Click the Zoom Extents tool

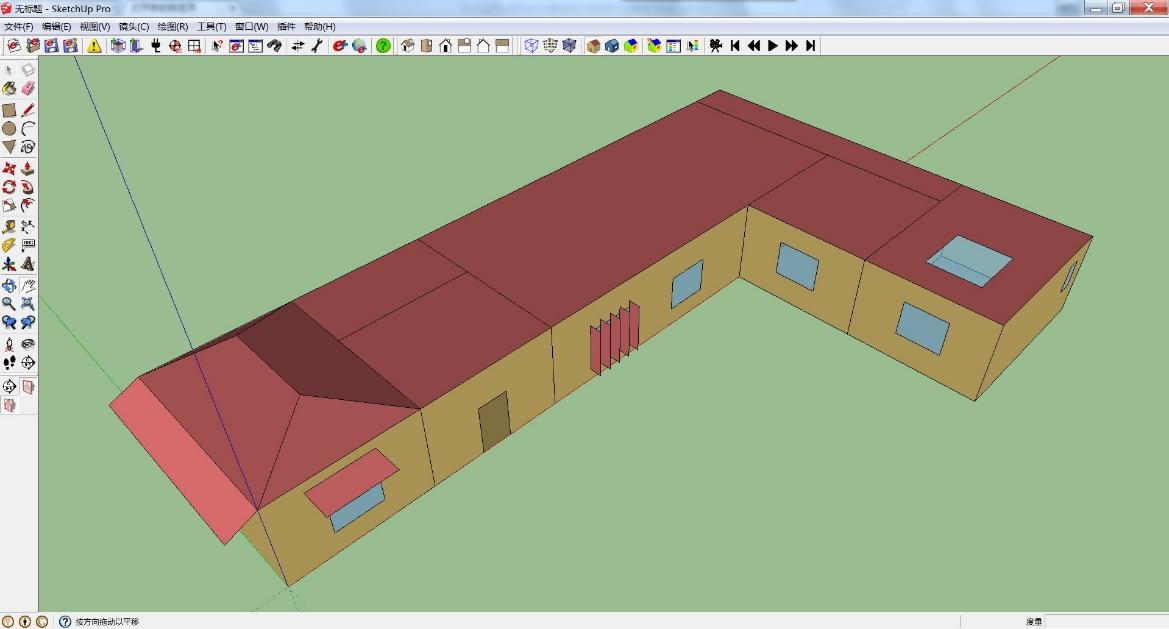pos(28,303)
